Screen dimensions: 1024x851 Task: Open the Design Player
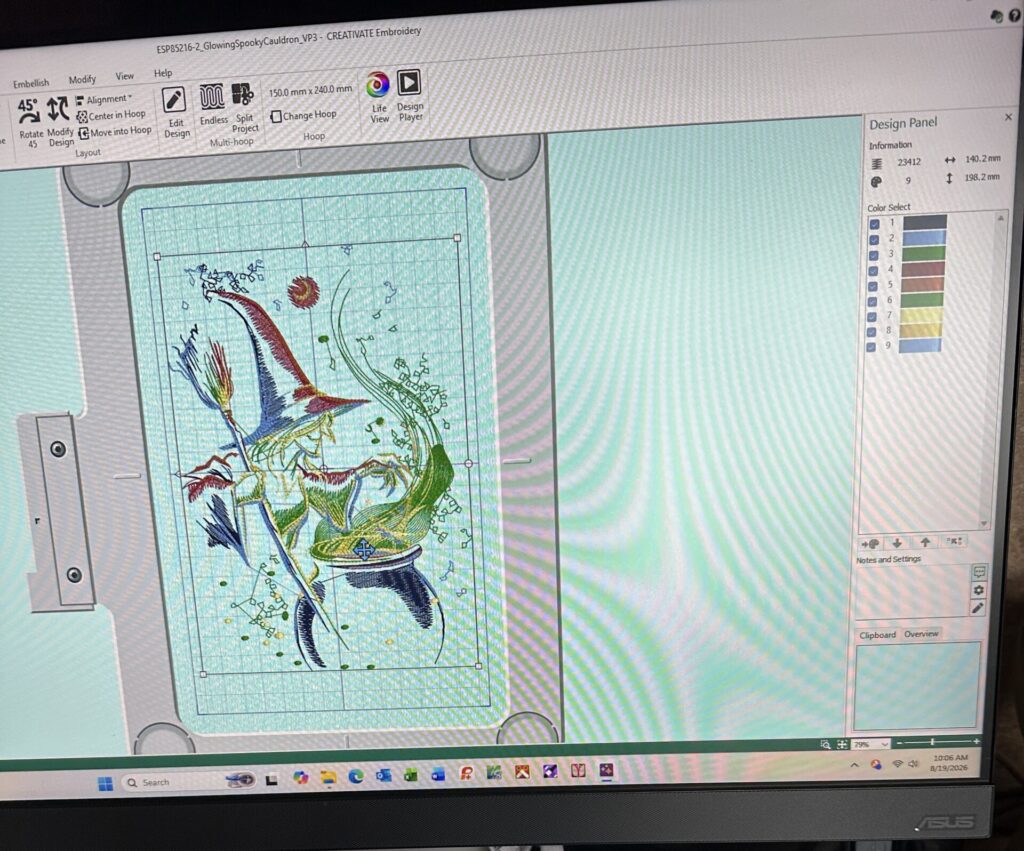coord(409,95)
